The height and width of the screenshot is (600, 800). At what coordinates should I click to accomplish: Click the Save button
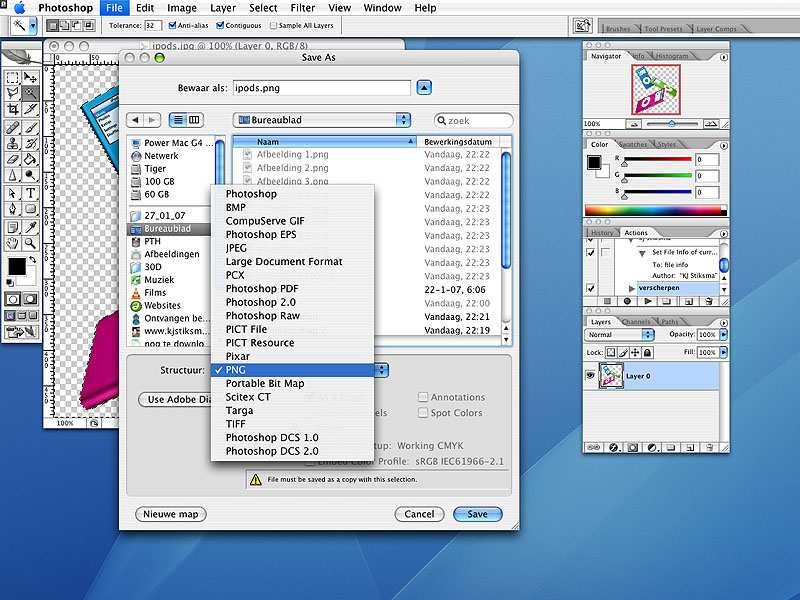point(477,514)
